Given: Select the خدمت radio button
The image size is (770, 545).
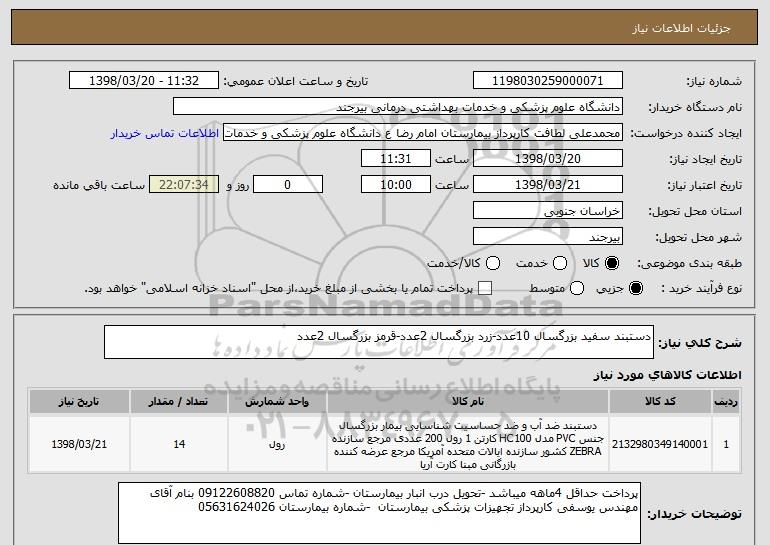Looking at the screenshot, I should [x=560, y=263].
